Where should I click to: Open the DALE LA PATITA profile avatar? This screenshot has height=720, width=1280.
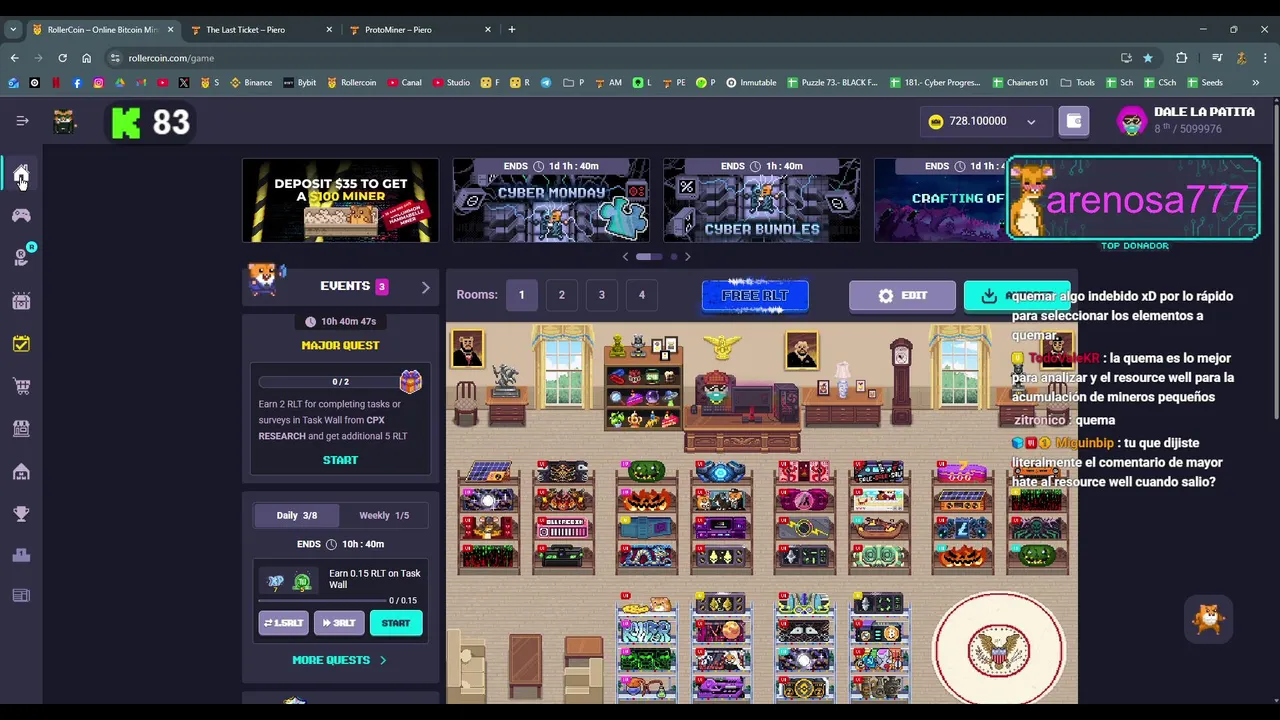[x=1131, y=121]
